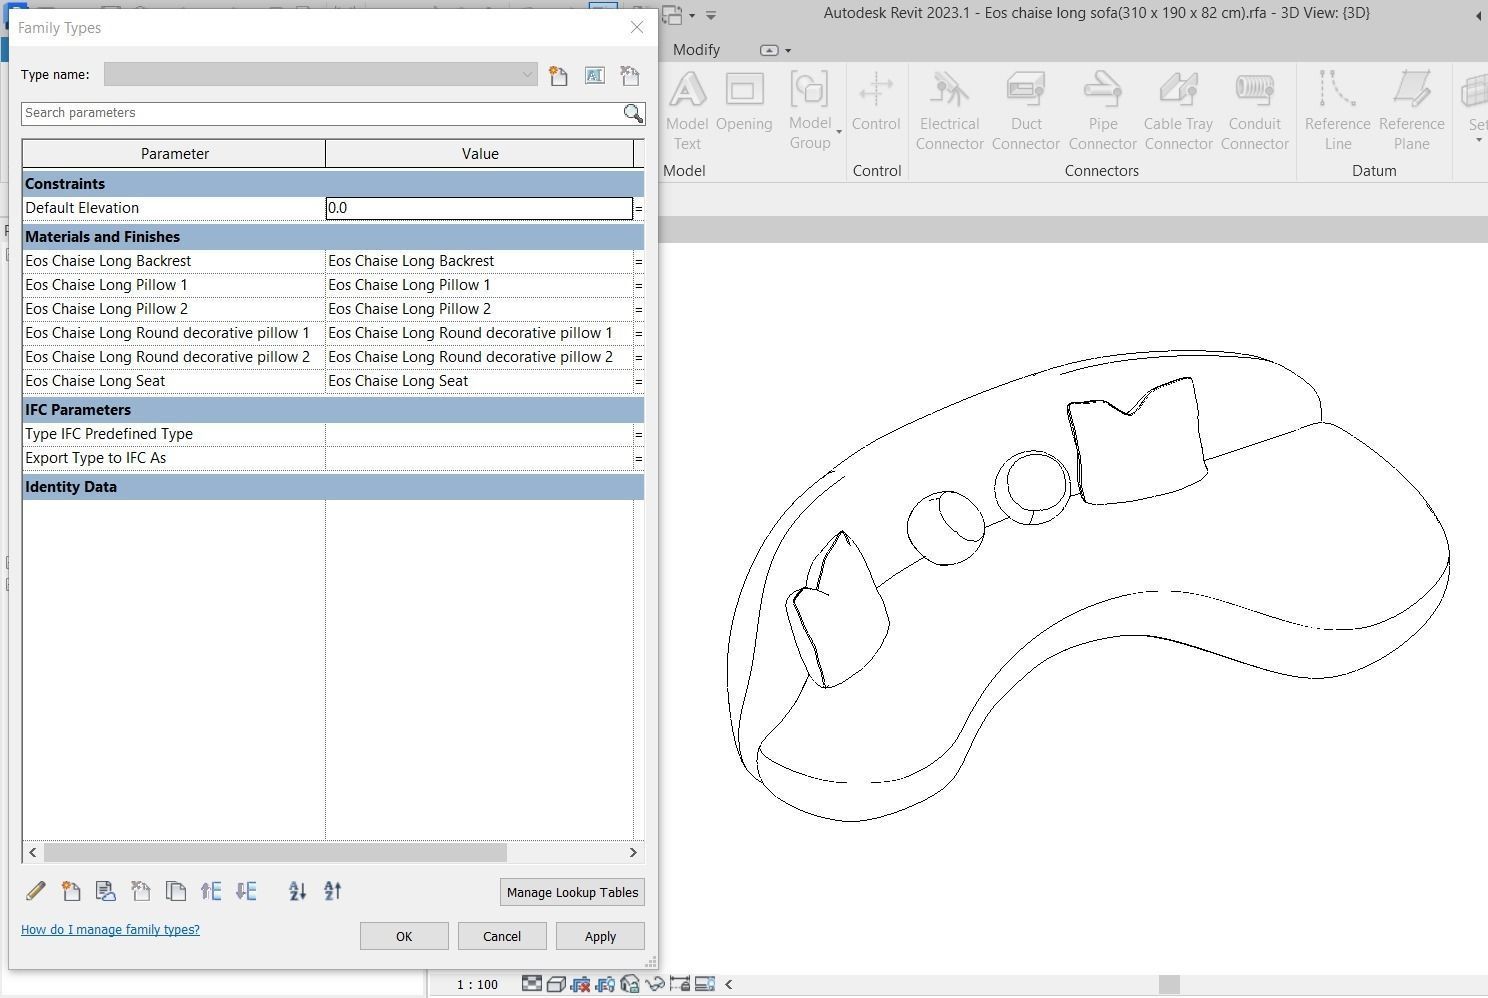Sort parameters in descending Z-A order
Viewport: 1488px width, 998px height.
click(x=333, y=891)
